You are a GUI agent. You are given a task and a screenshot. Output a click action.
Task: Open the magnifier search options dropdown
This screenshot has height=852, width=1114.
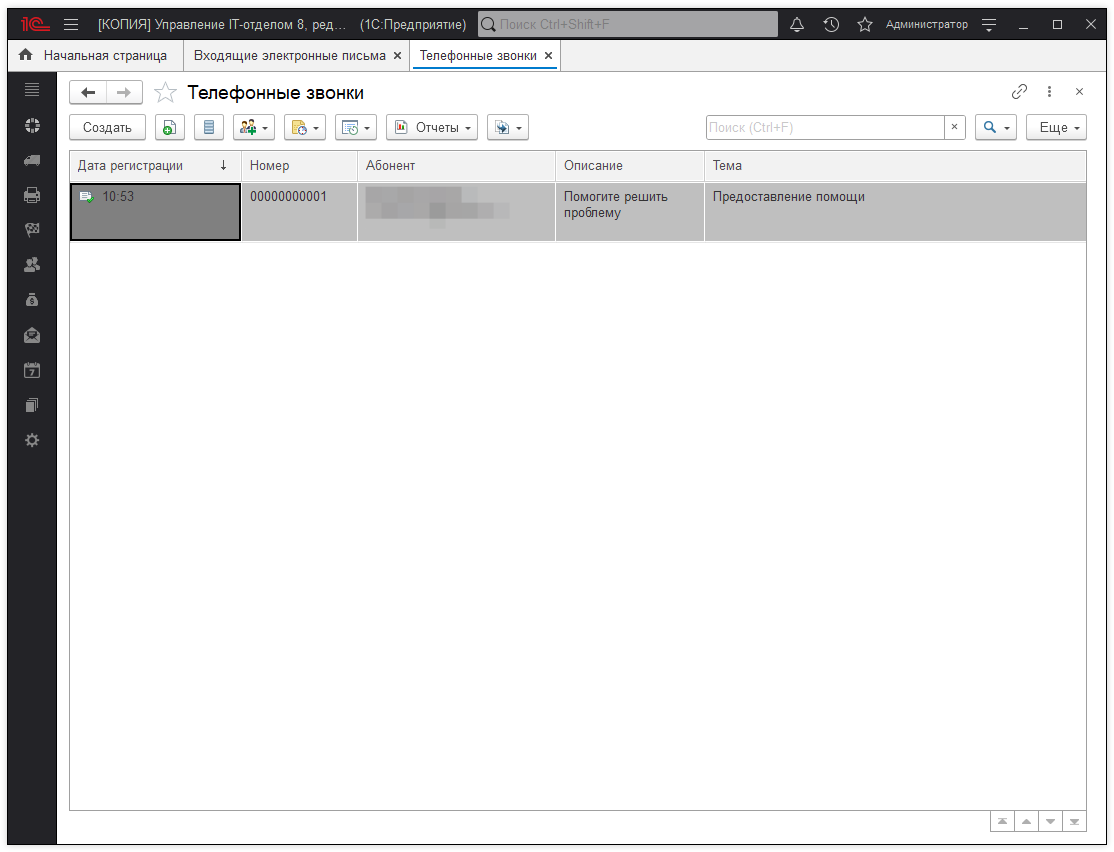click(995, 127)
